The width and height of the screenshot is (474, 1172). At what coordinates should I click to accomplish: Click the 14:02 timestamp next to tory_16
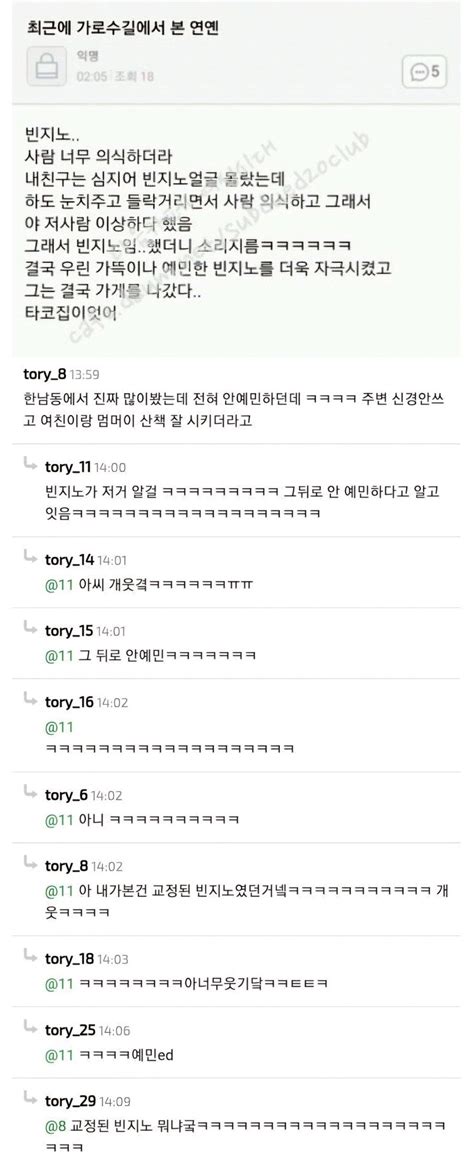pyautogui.click(x=113, y=703)
